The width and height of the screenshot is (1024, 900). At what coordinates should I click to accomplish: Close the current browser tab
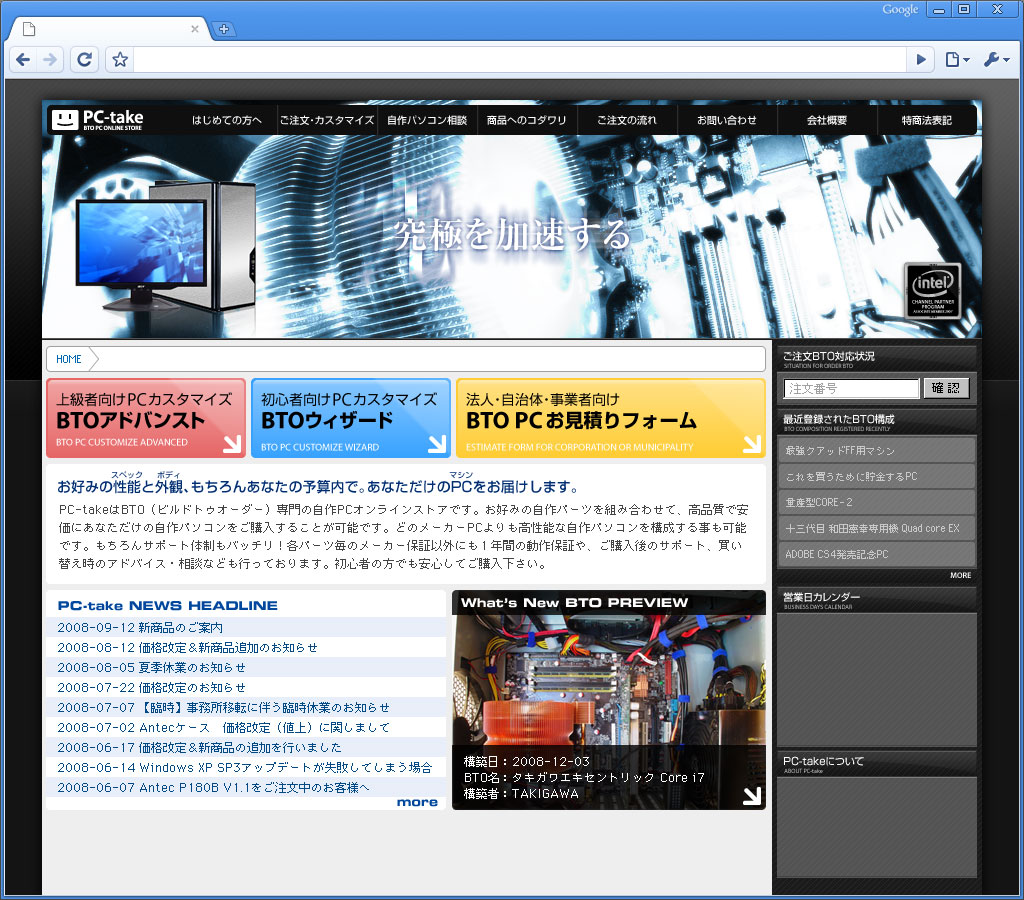pyautogui.click(x=195, y=29)
